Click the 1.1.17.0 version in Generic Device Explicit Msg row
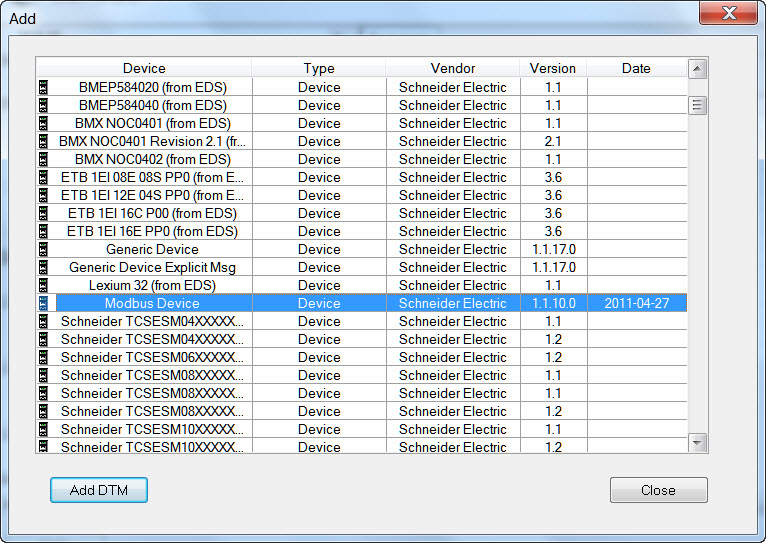 tap(553, 268)
